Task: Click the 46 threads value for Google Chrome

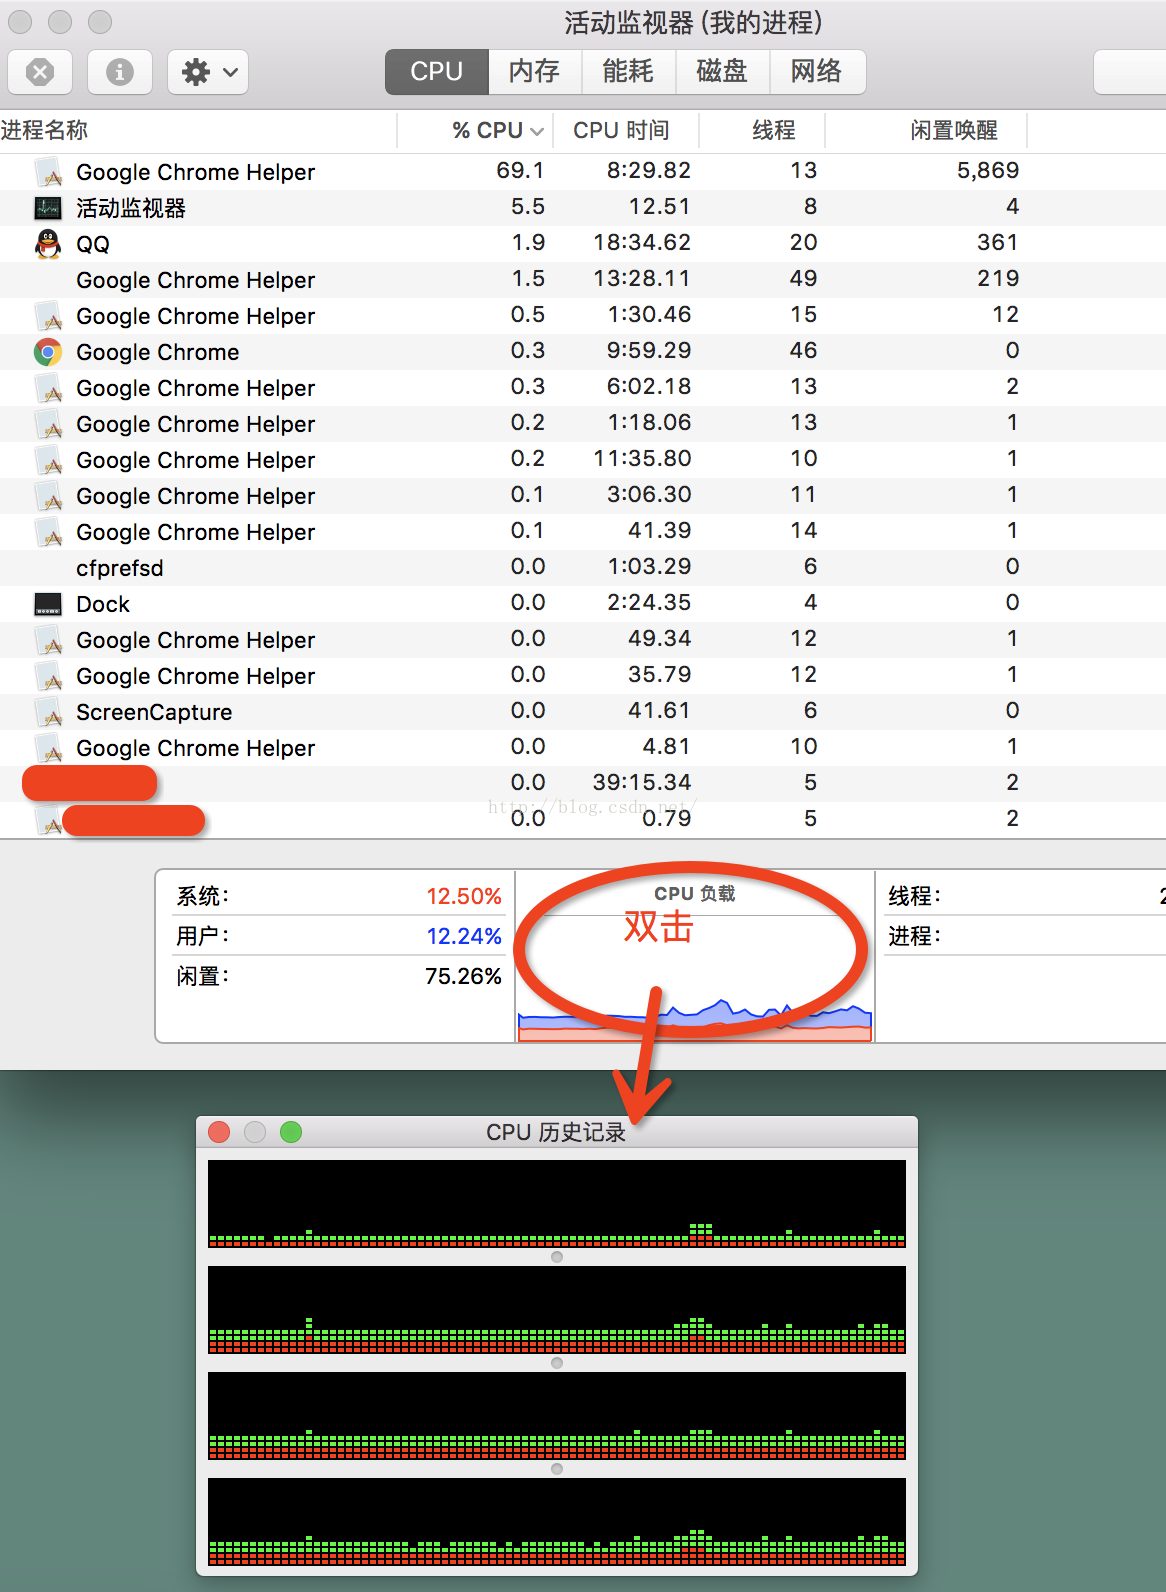Action: pyautogui.click(x=803, y=351)
